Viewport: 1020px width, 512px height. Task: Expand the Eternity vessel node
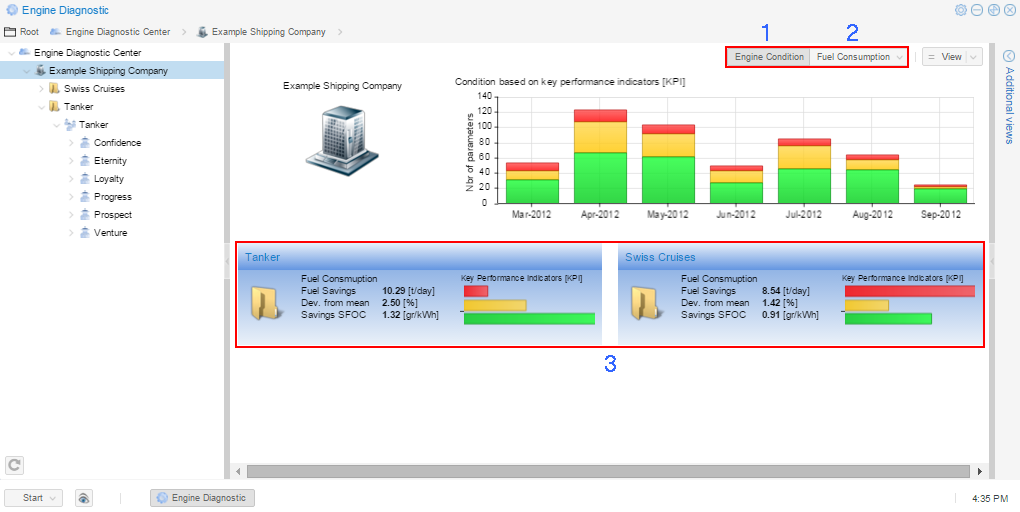(72, 161)
